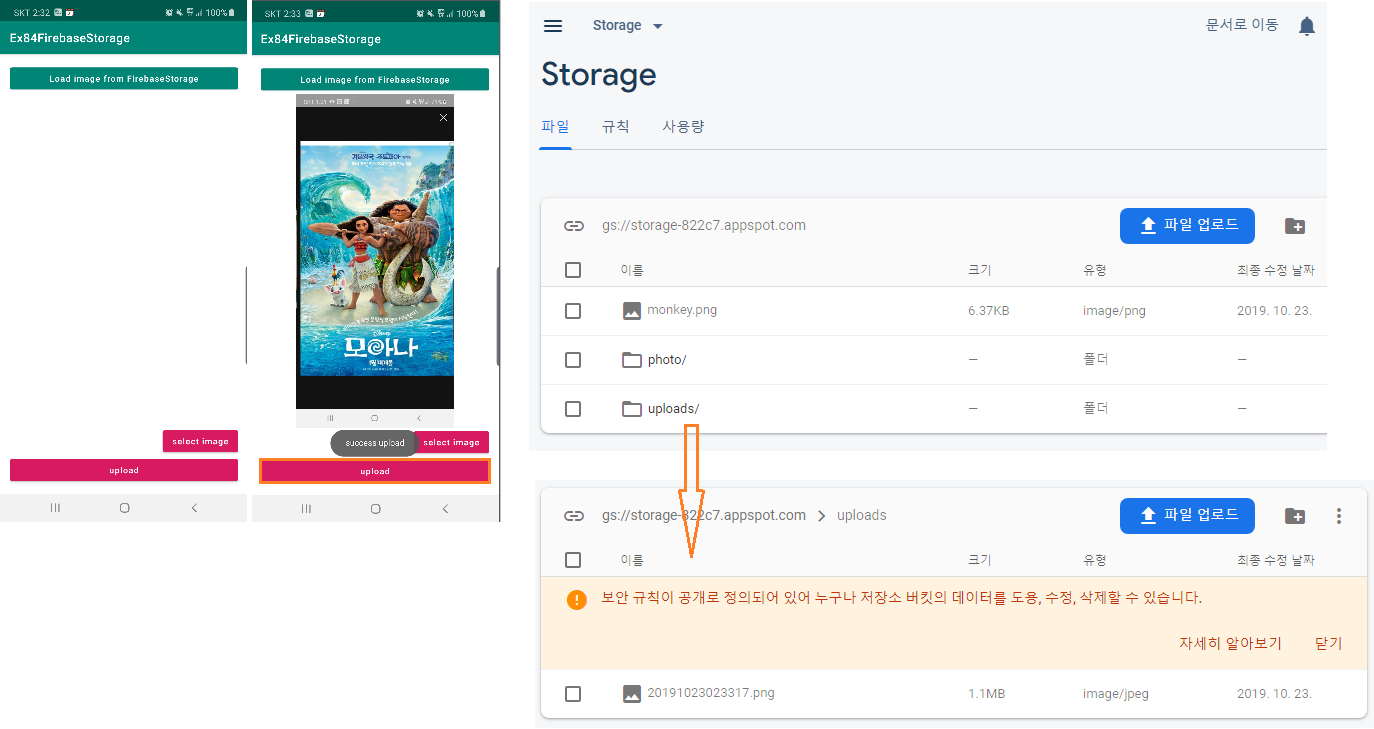This screenshot has width=1374, height=729.
Task: Check the monkey.png row checkbox
Action: [x=573, y=311]
